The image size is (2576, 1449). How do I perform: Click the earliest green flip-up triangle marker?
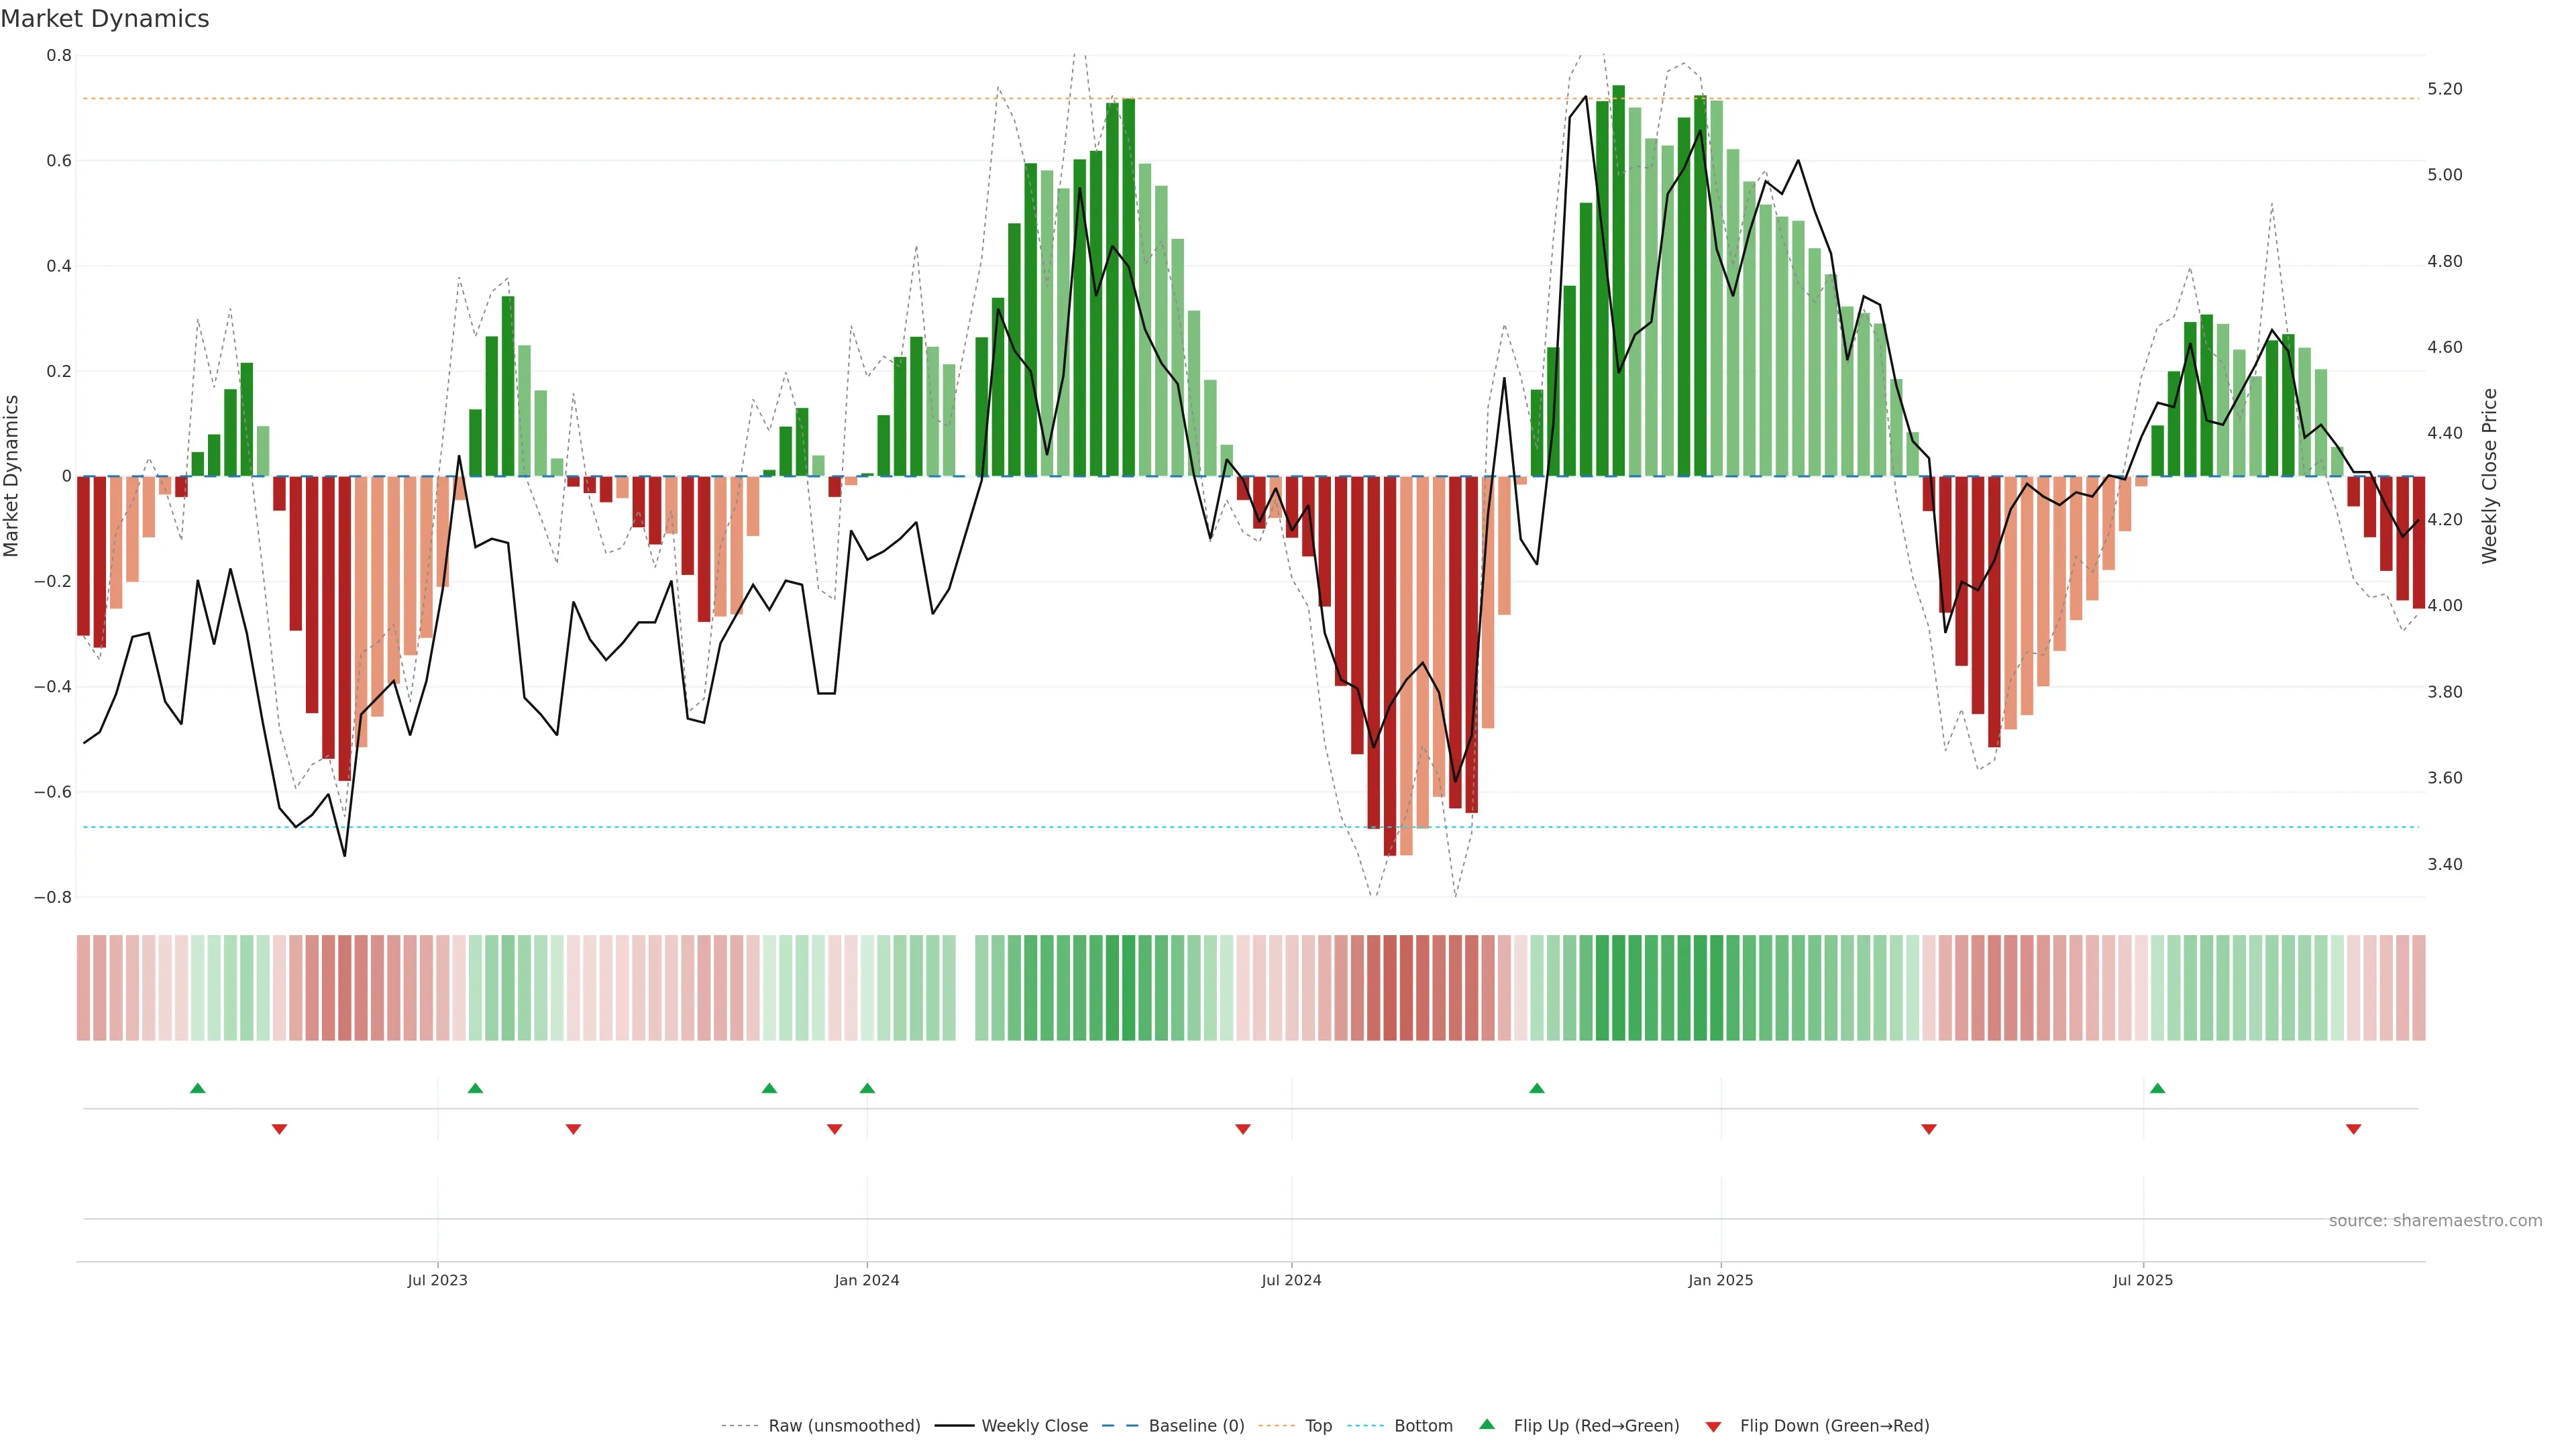[198, 1088]
